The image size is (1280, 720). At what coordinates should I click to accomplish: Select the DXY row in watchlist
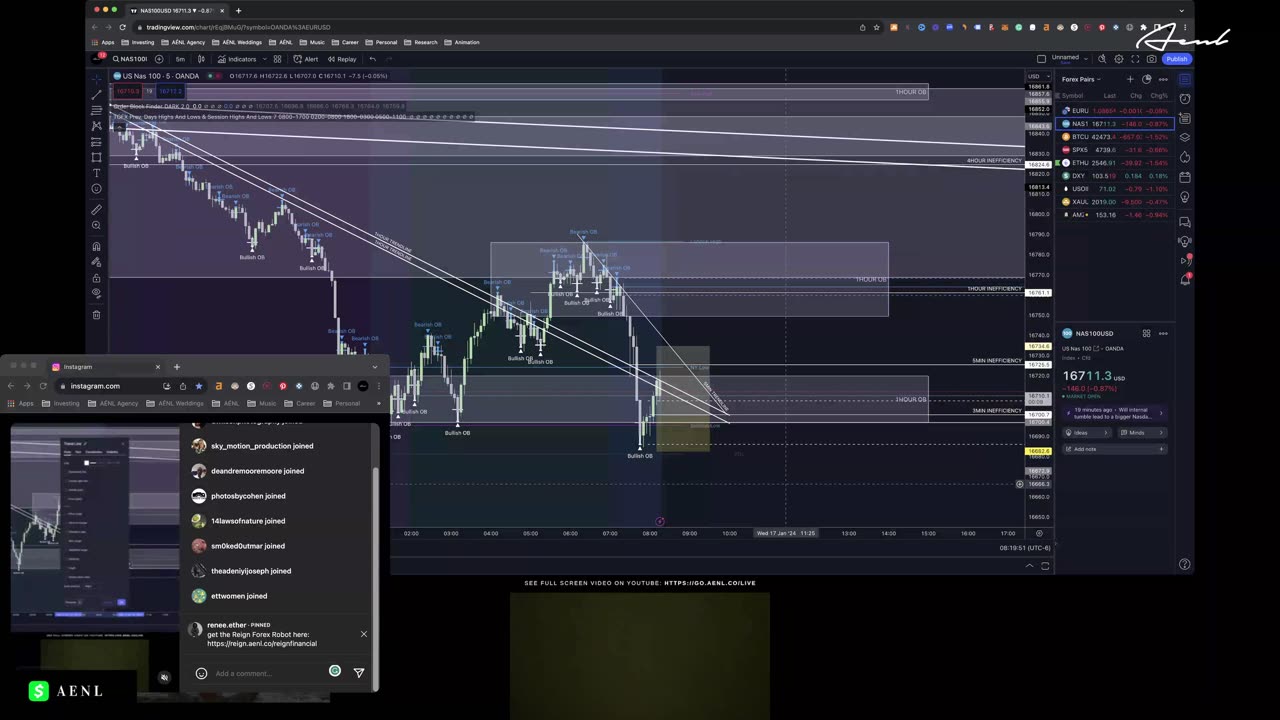coord(1114,176)
